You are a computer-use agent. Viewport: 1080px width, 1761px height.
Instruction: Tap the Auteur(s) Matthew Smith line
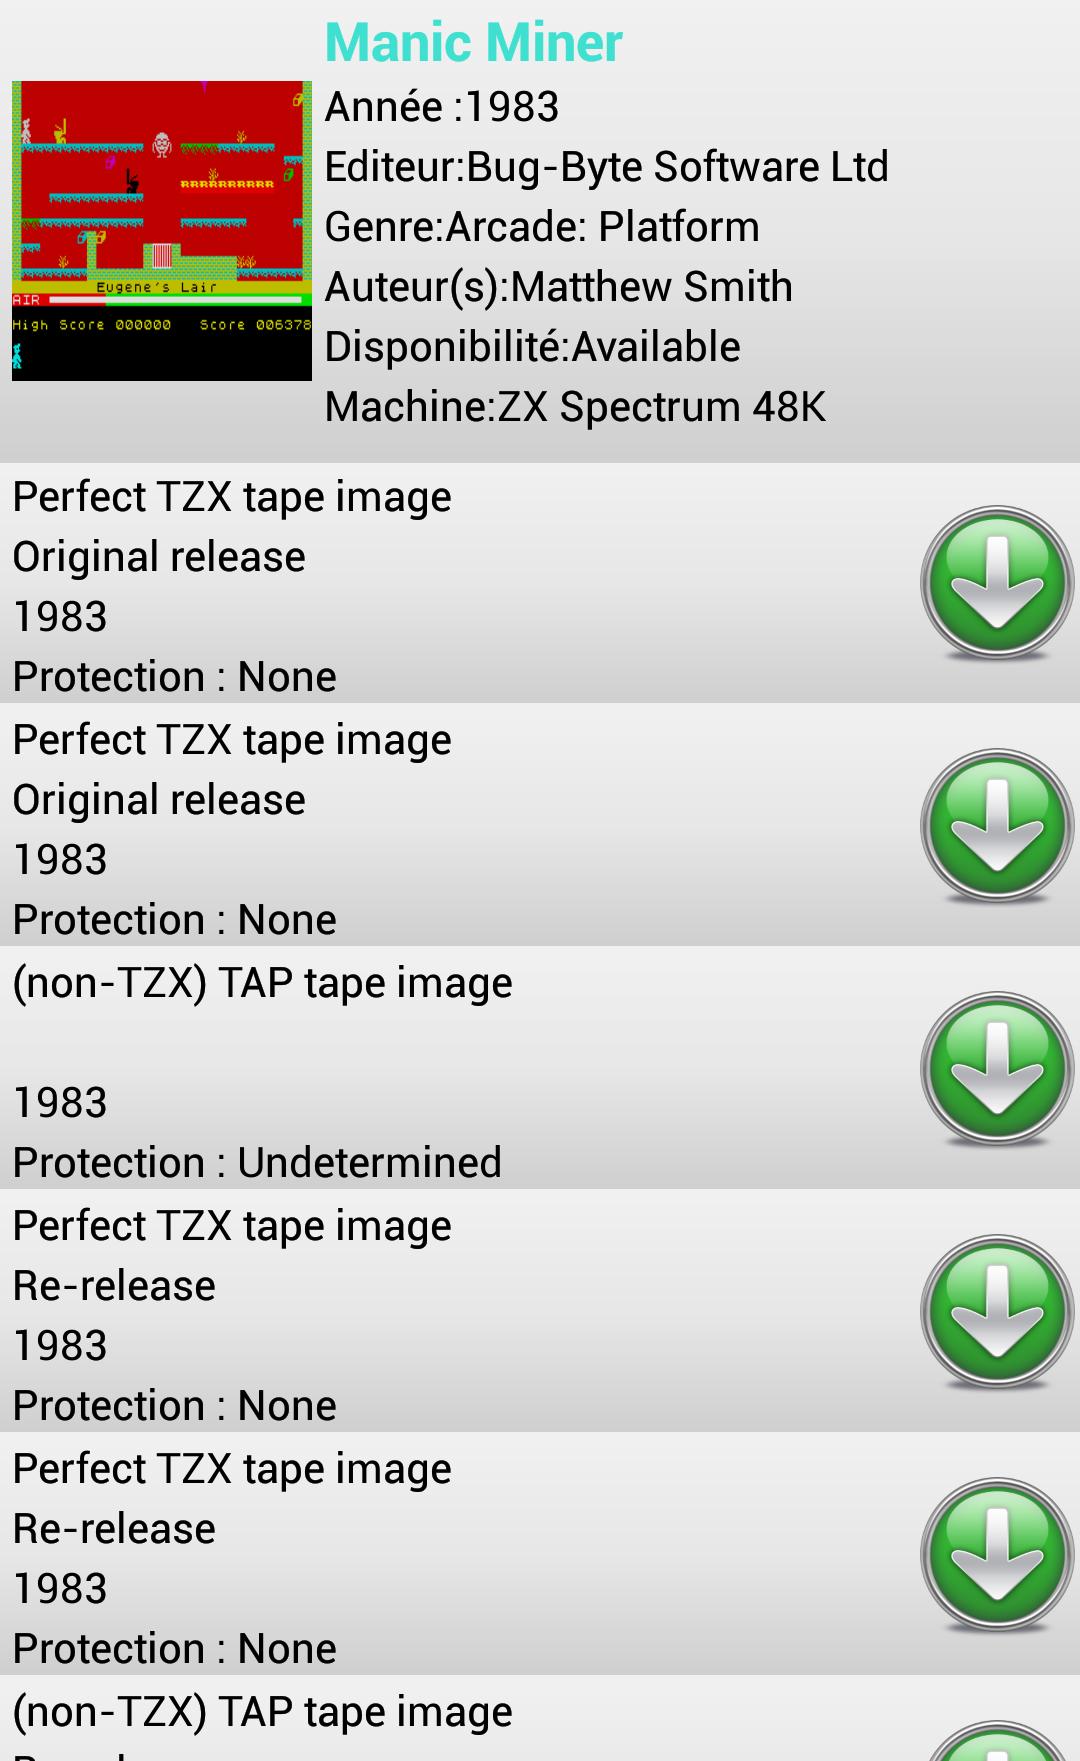click(558, 287)
